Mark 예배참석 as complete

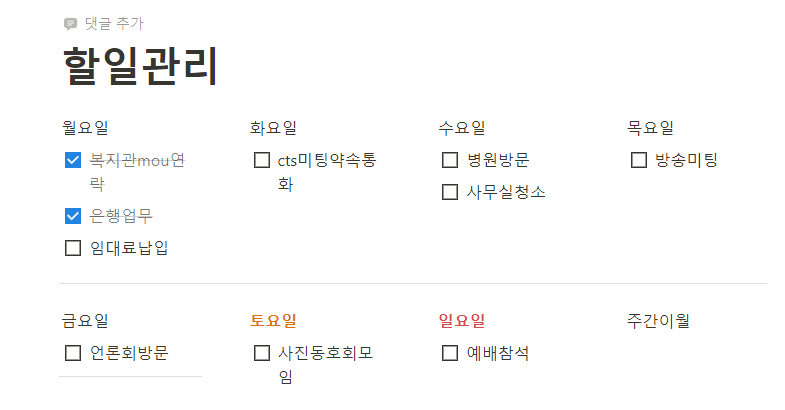point(450,353)
